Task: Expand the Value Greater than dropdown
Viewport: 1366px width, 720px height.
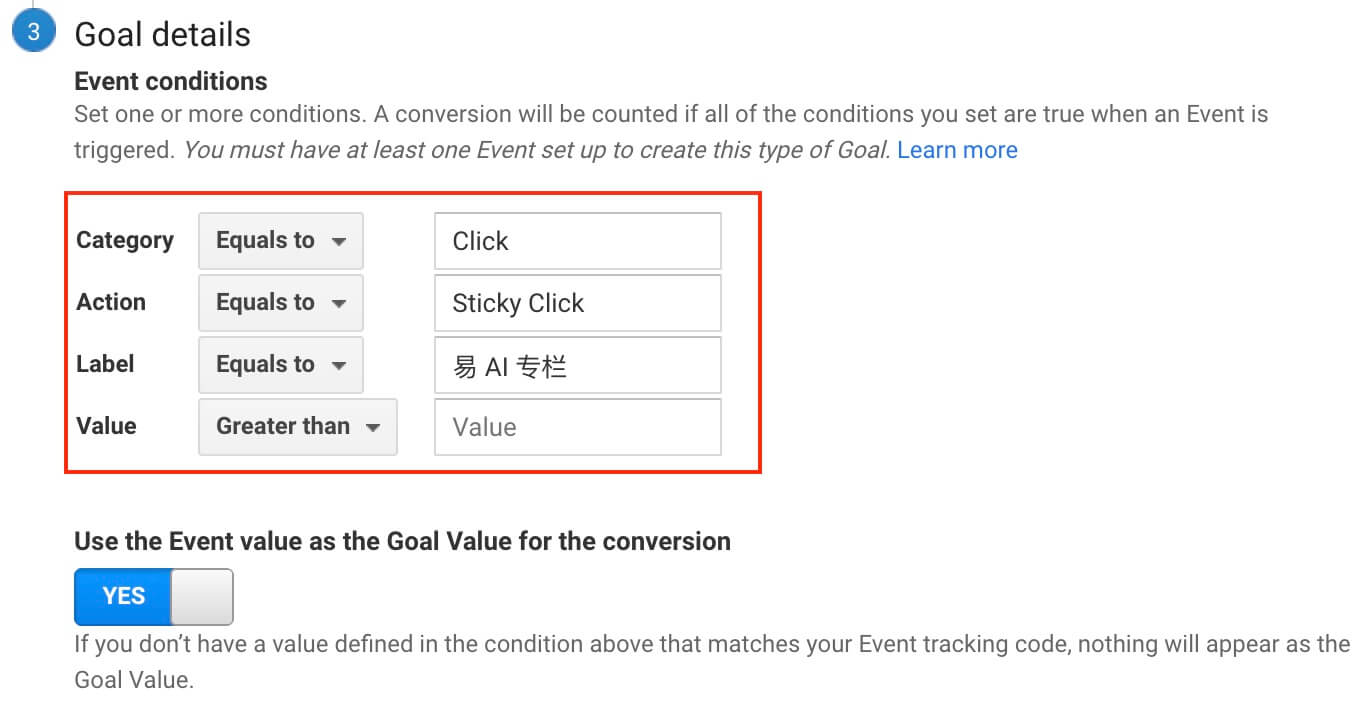Action: (x=298, y=427)
